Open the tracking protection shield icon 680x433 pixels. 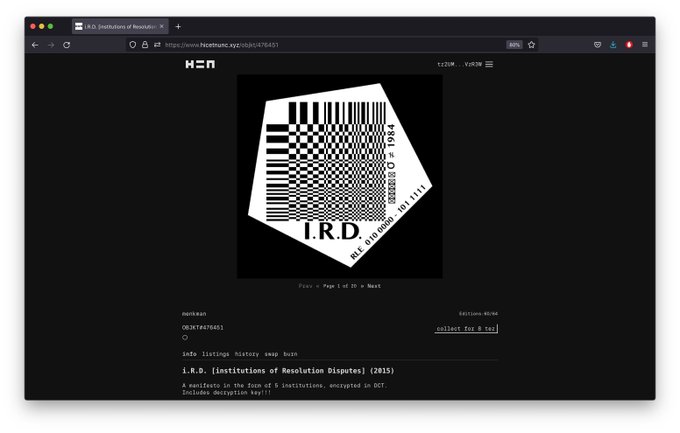(133, 45)
